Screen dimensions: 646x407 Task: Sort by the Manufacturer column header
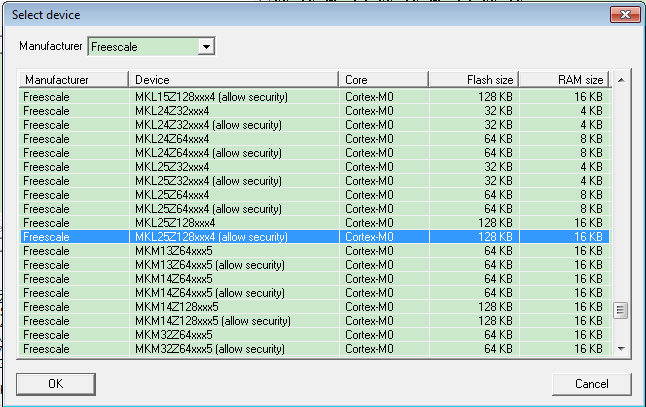(74, 80)
